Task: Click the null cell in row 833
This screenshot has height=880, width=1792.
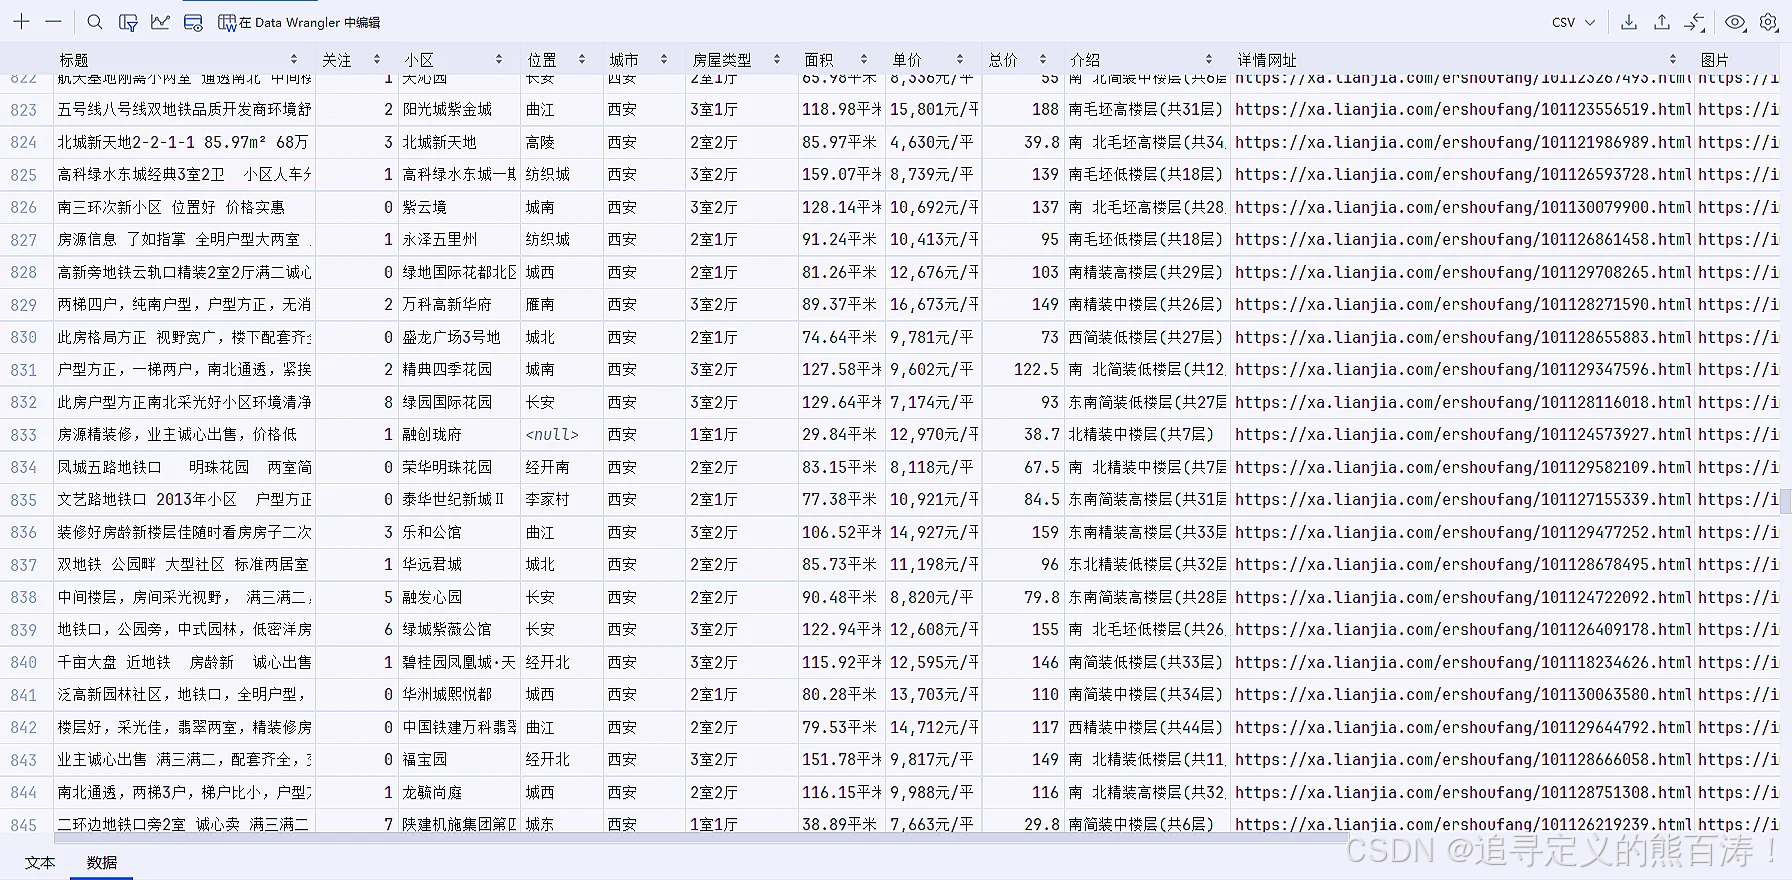Action: click(561, 435)
